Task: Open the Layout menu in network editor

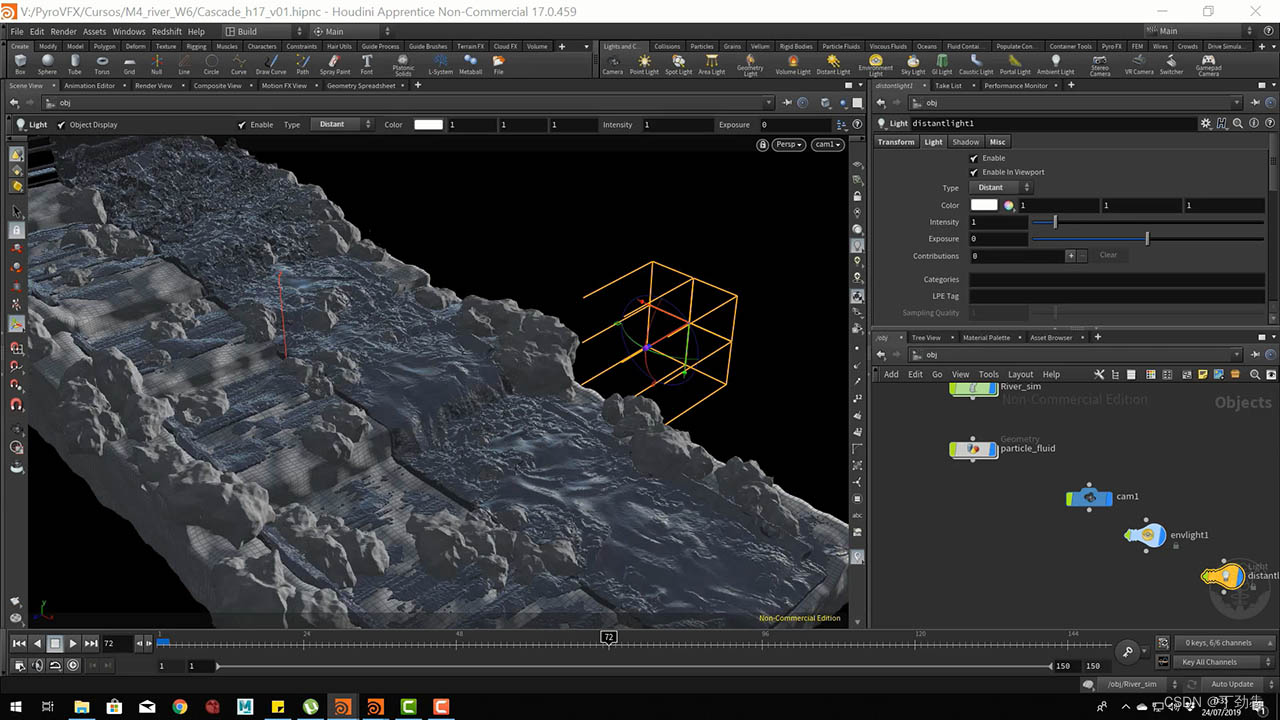Action: click(x=1020, y=374)
